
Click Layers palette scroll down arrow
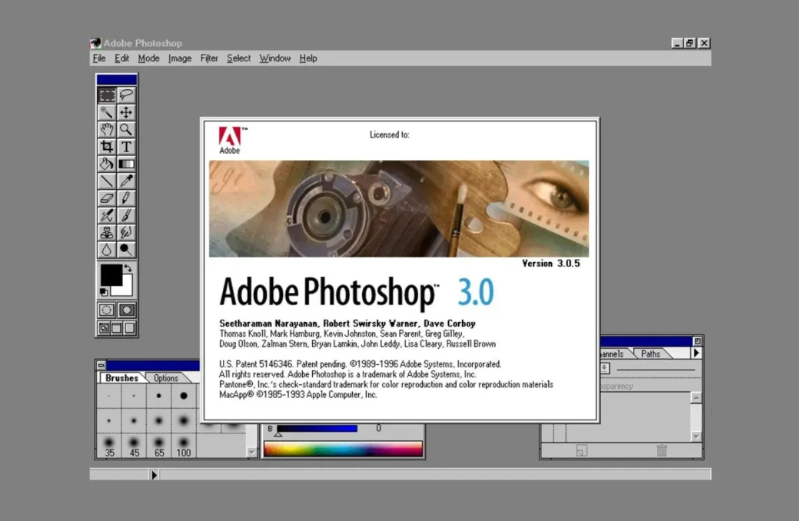(x=696, y=436)
